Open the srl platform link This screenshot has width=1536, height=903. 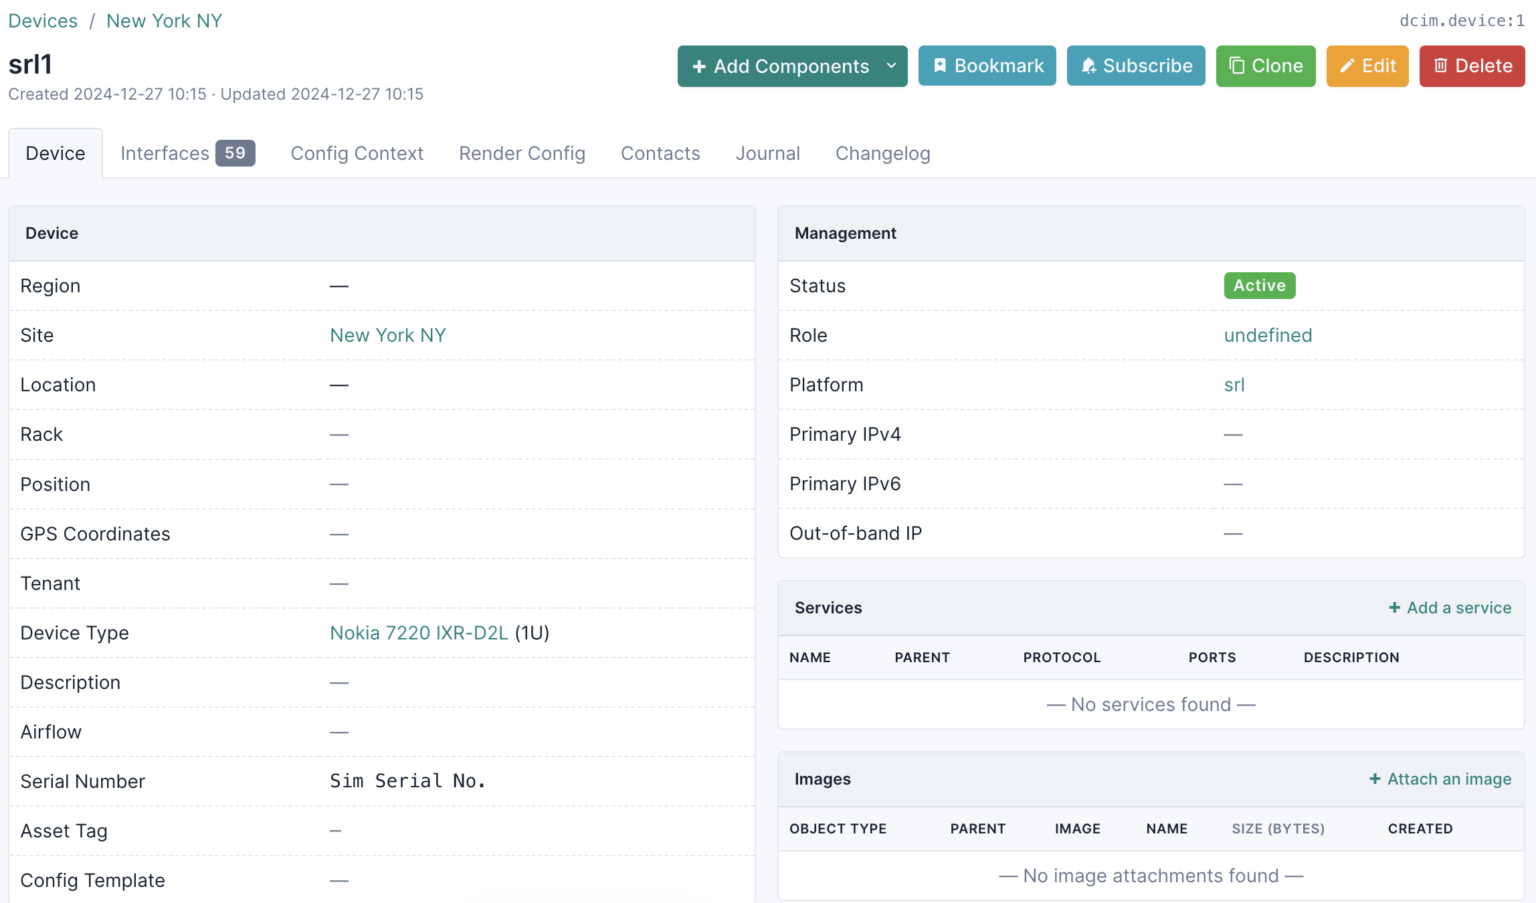coord(1234,385)
